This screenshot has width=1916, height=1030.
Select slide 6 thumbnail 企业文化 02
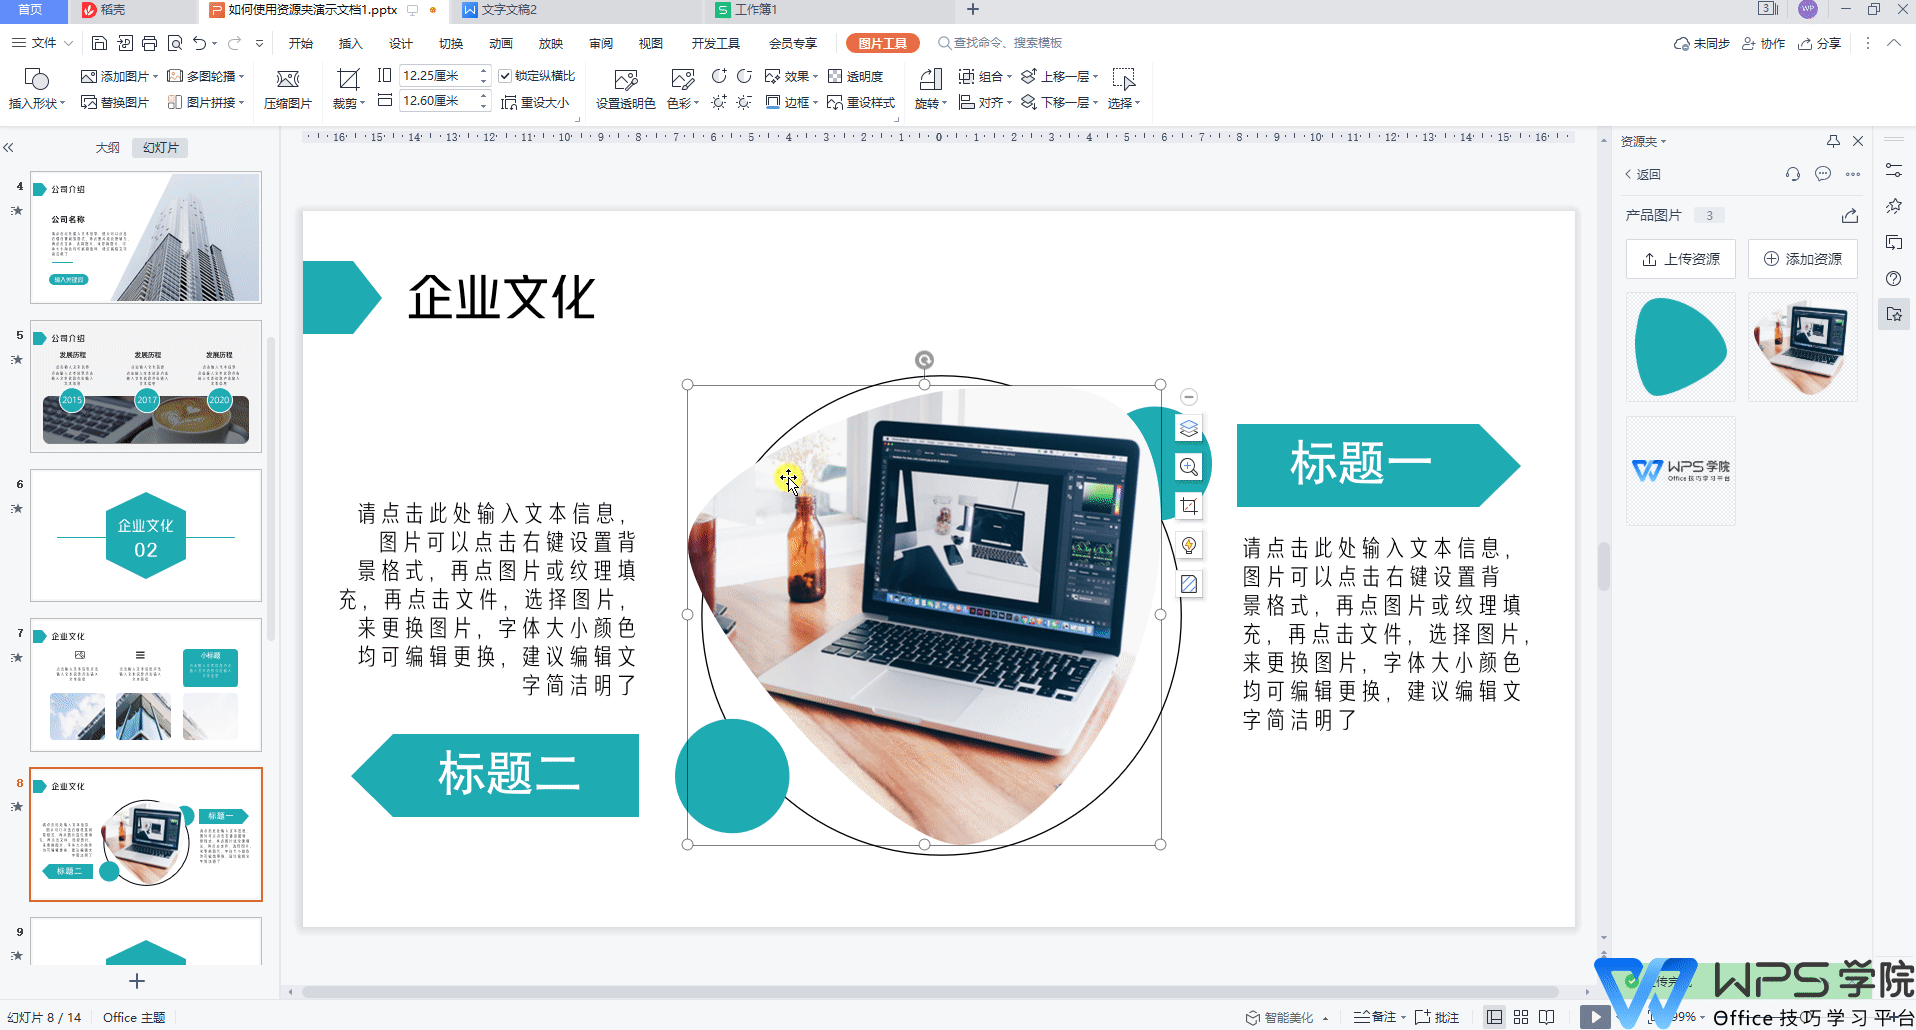click(x=146, y=535)
